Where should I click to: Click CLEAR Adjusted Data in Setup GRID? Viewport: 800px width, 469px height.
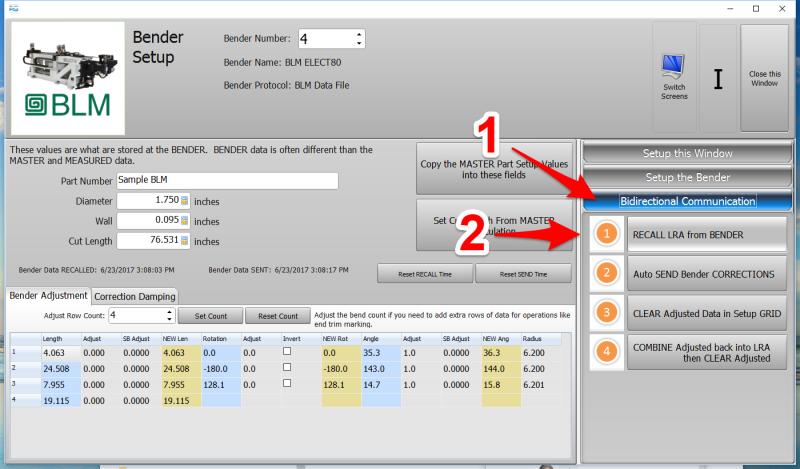(707, 313)
